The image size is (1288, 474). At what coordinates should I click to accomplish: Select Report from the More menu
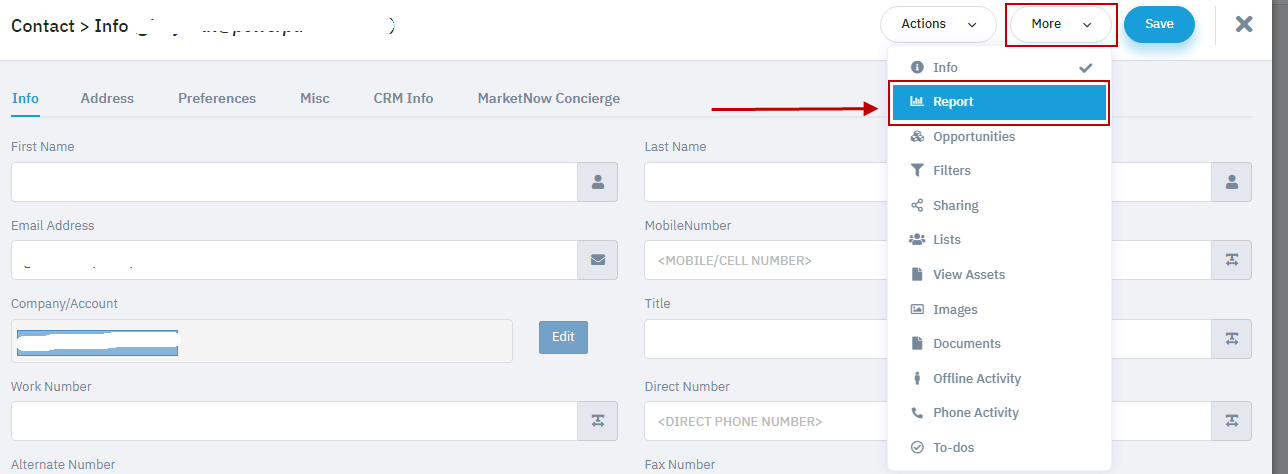pos(998,102)
